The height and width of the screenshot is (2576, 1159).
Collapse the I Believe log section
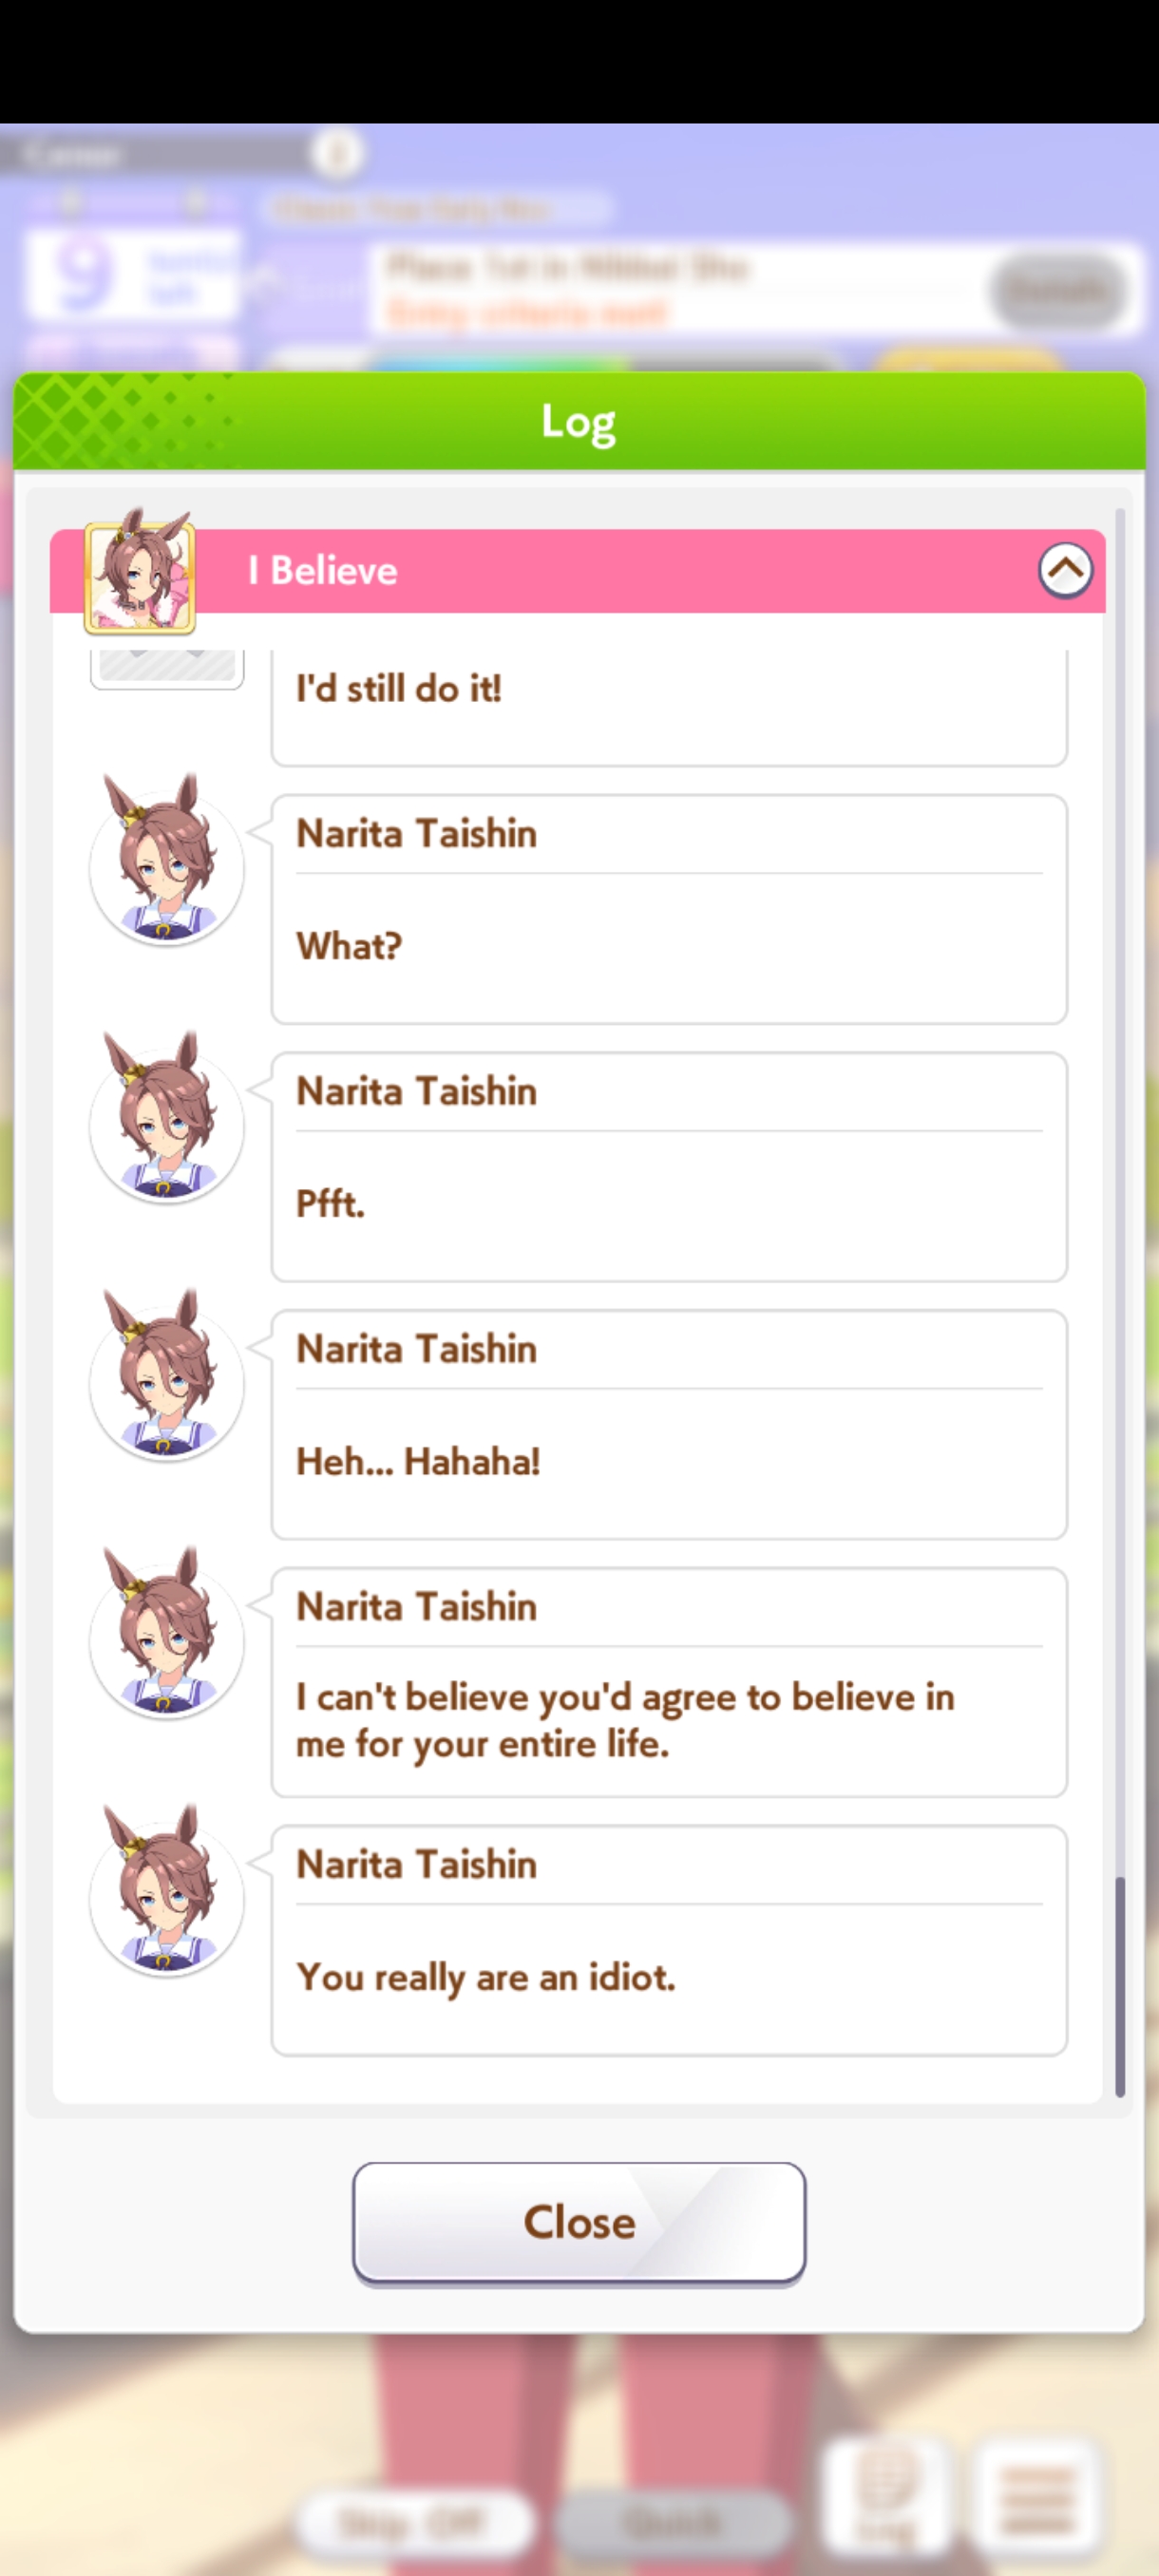[x=1065, y=570]
